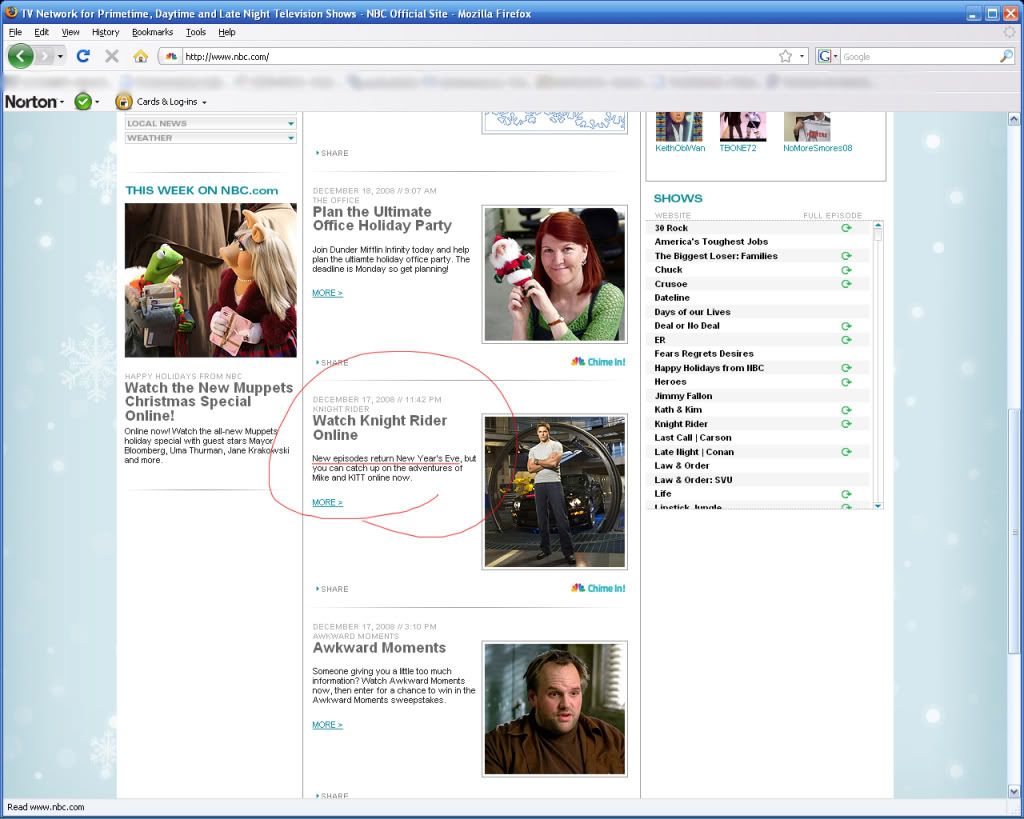
Task: Click the Muppets Christmas Special image
Action: [x=210, y=280]
